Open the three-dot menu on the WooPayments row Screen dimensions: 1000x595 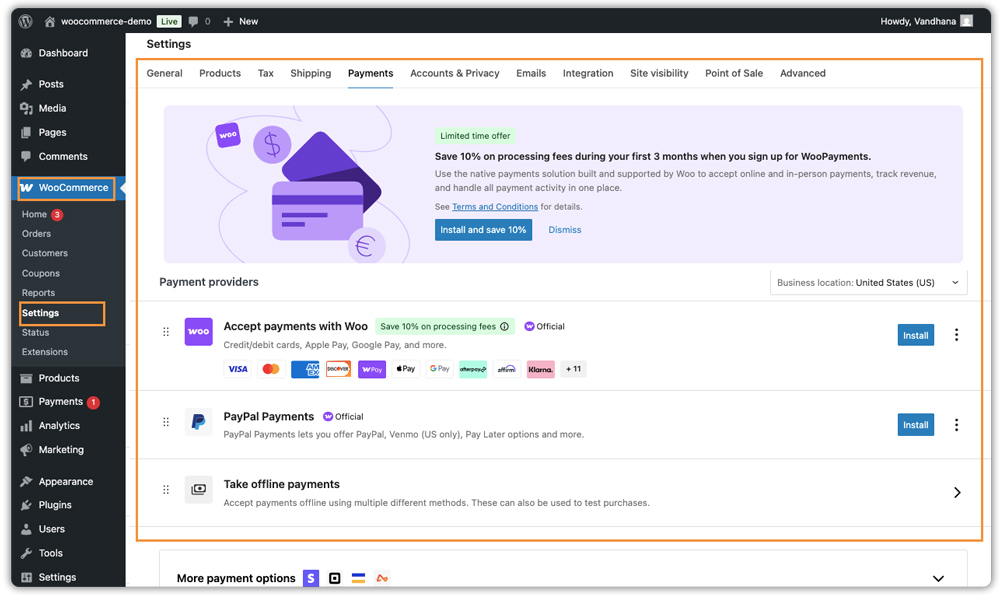[957, 335]
